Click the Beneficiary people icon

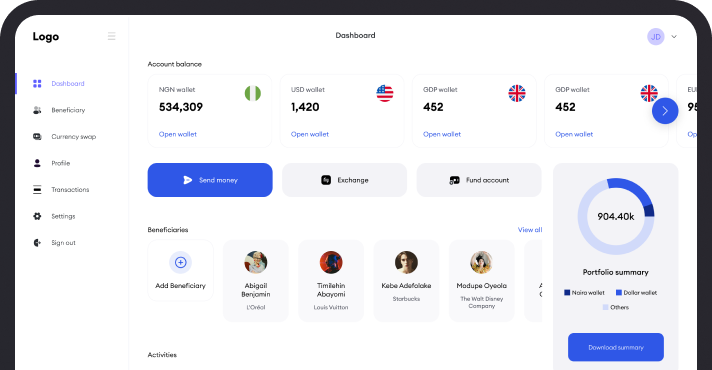[x=37, y=110]
